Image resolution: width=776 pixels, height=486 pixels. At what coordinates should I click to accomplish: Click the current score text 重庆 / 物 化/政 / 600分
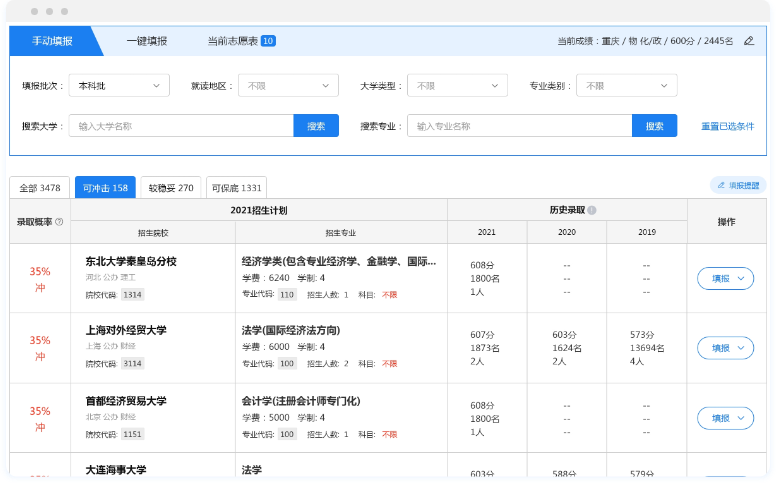tap(648, 41)
